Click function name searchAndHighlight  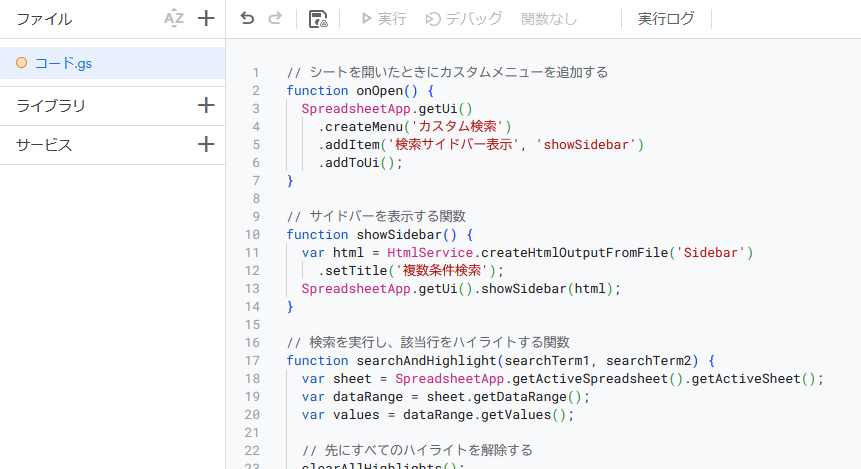[x=426, y=361]
